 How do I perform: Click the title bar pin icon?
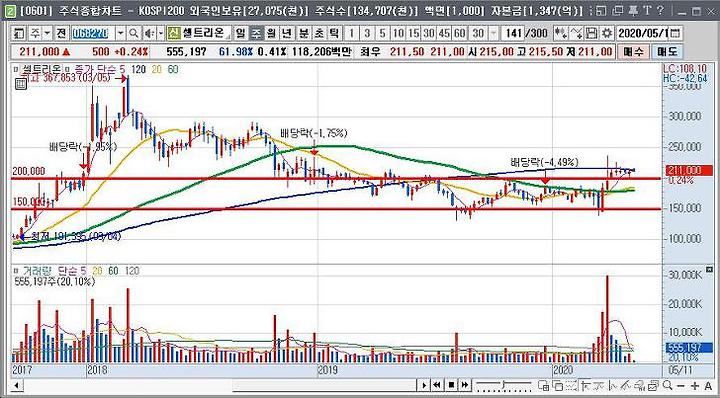click(x=633, y=11)
